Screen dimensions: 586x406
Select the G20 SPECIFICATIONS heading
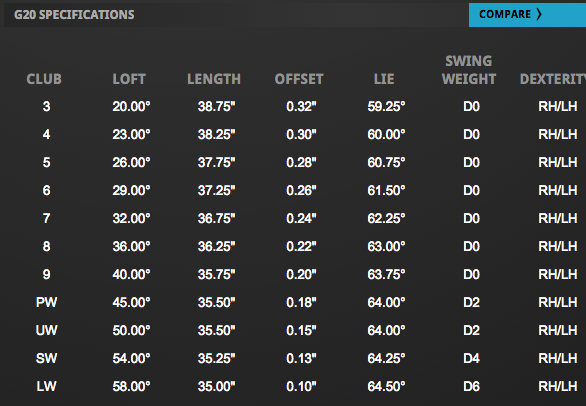[x=74, y=15]
